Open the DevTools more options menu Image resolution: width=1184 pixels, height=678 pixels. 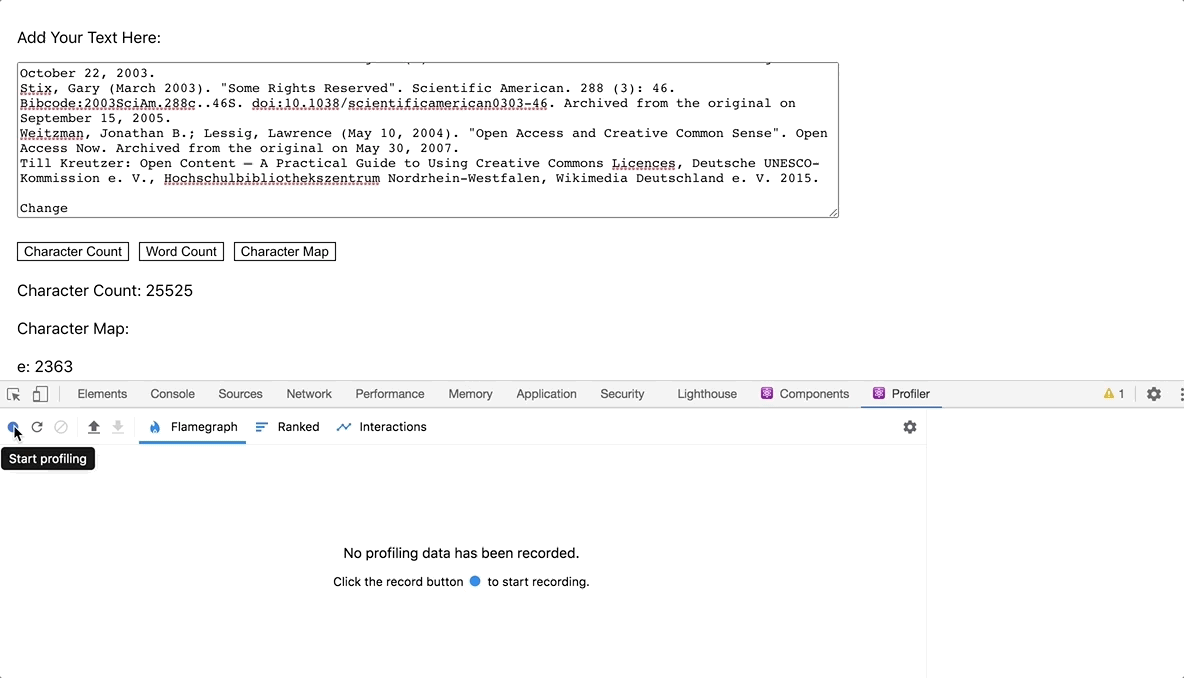(1180, 394)
